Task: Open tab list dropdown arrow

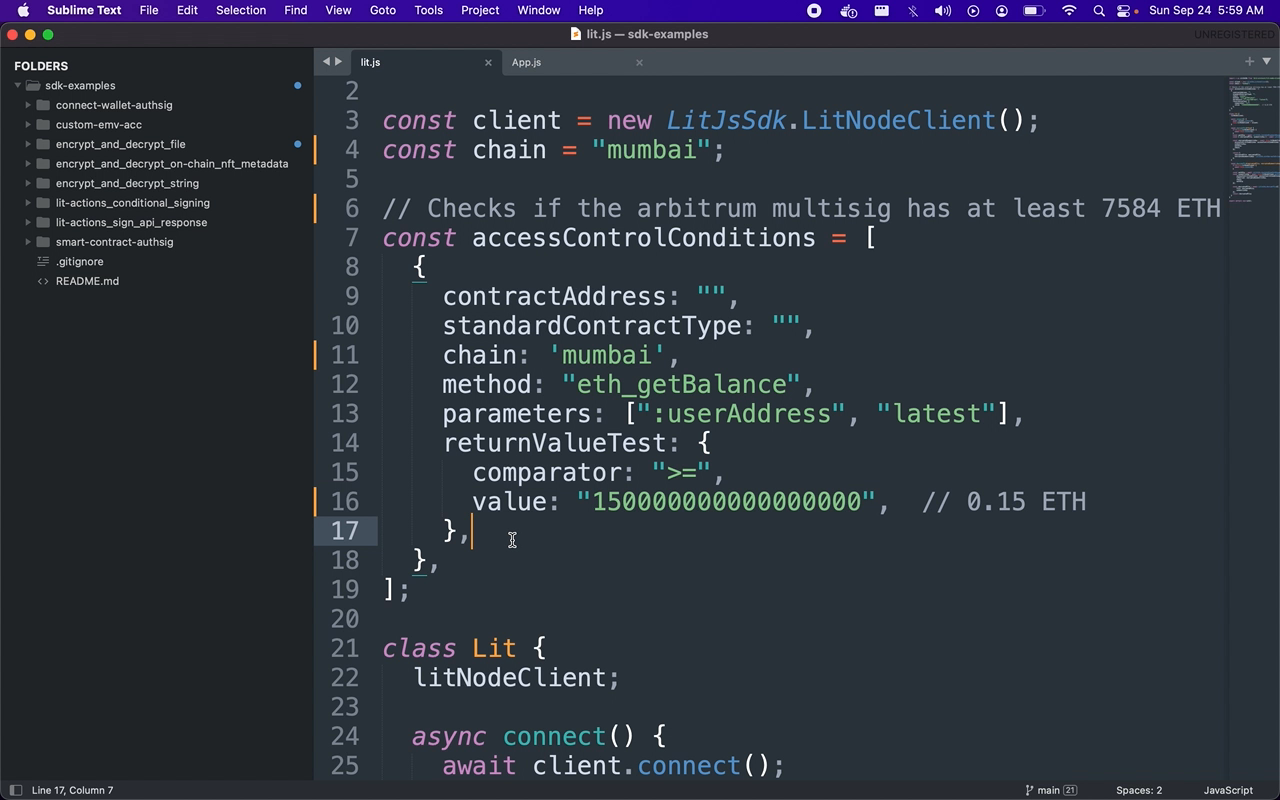Action: pyautogui.click(x=1267, y=62)
